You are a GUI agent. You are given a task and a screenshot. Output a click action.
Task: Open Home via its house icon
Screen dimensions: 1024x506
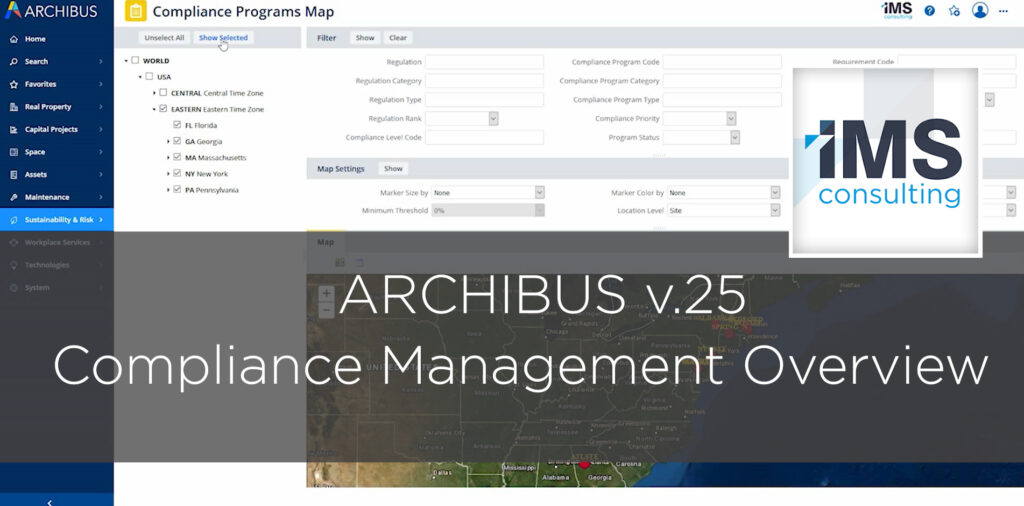point(14,39)
